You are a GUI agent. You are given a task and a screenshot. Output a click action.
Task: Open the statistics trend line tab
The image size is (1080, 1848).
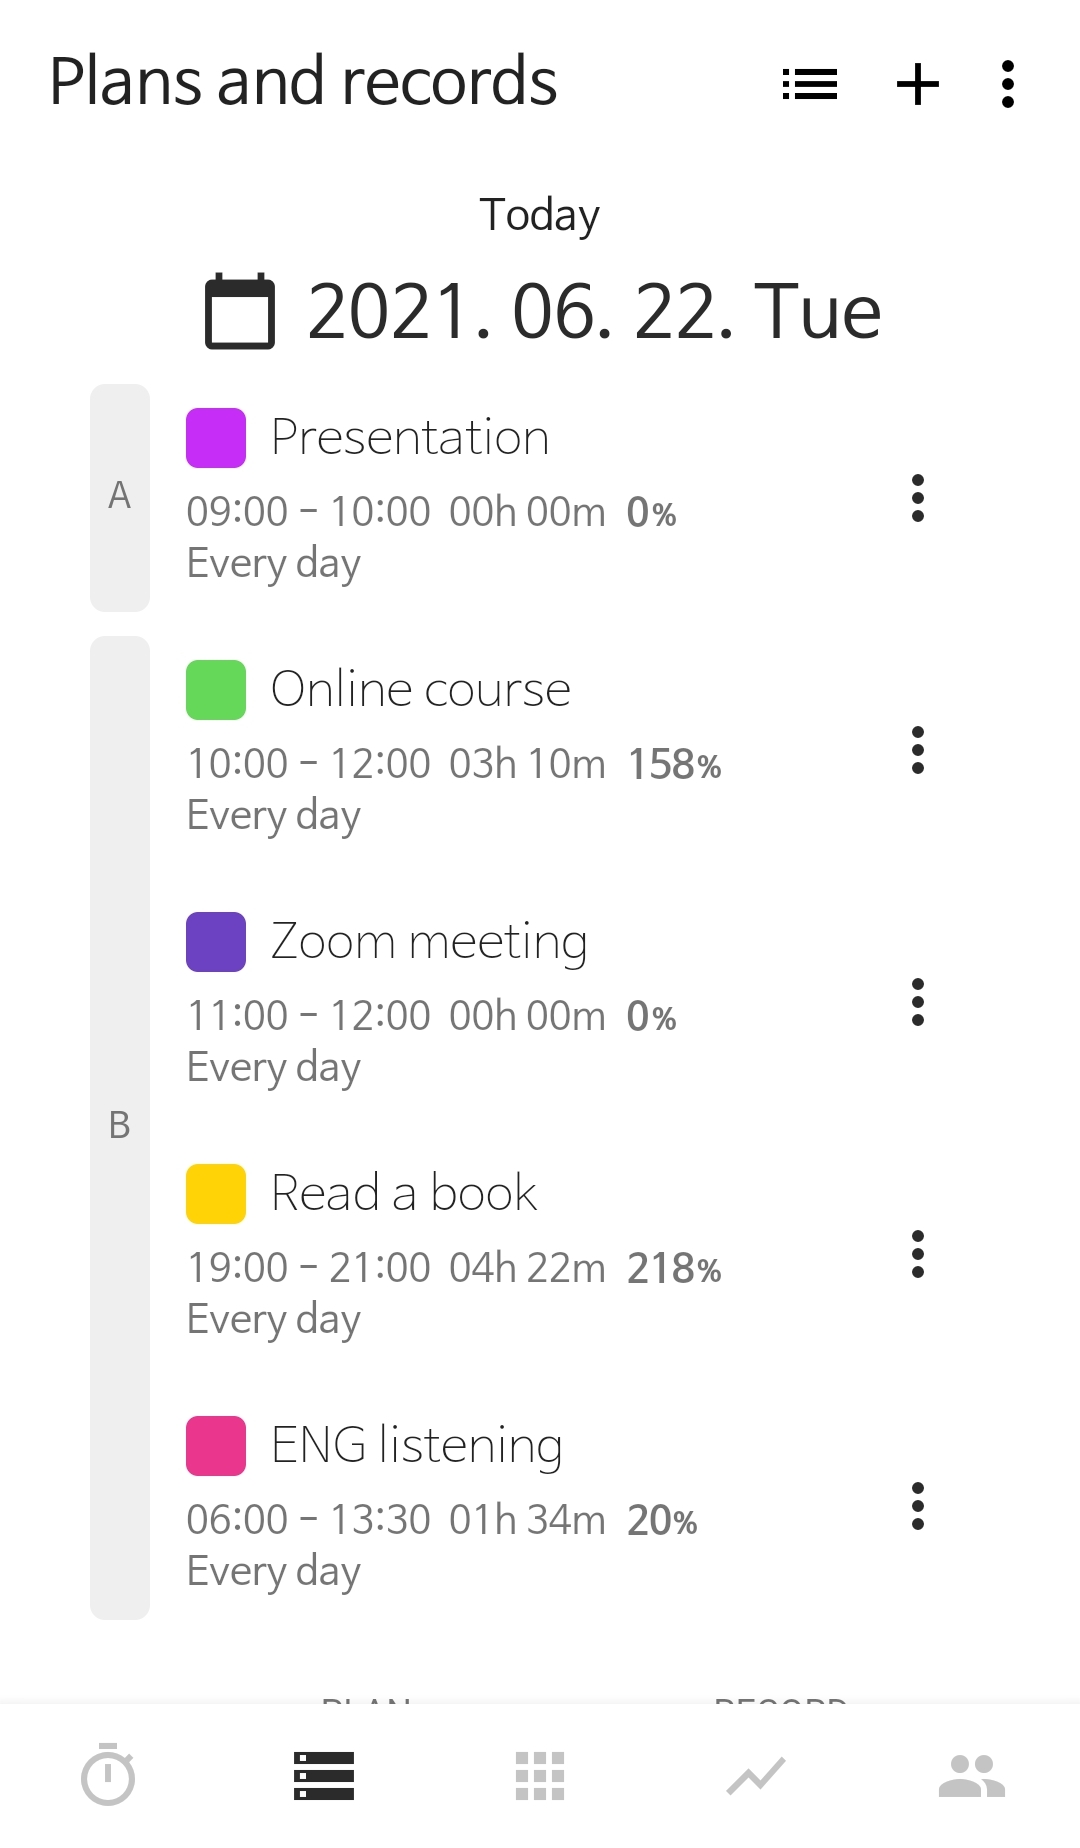tap(756, 1775)
